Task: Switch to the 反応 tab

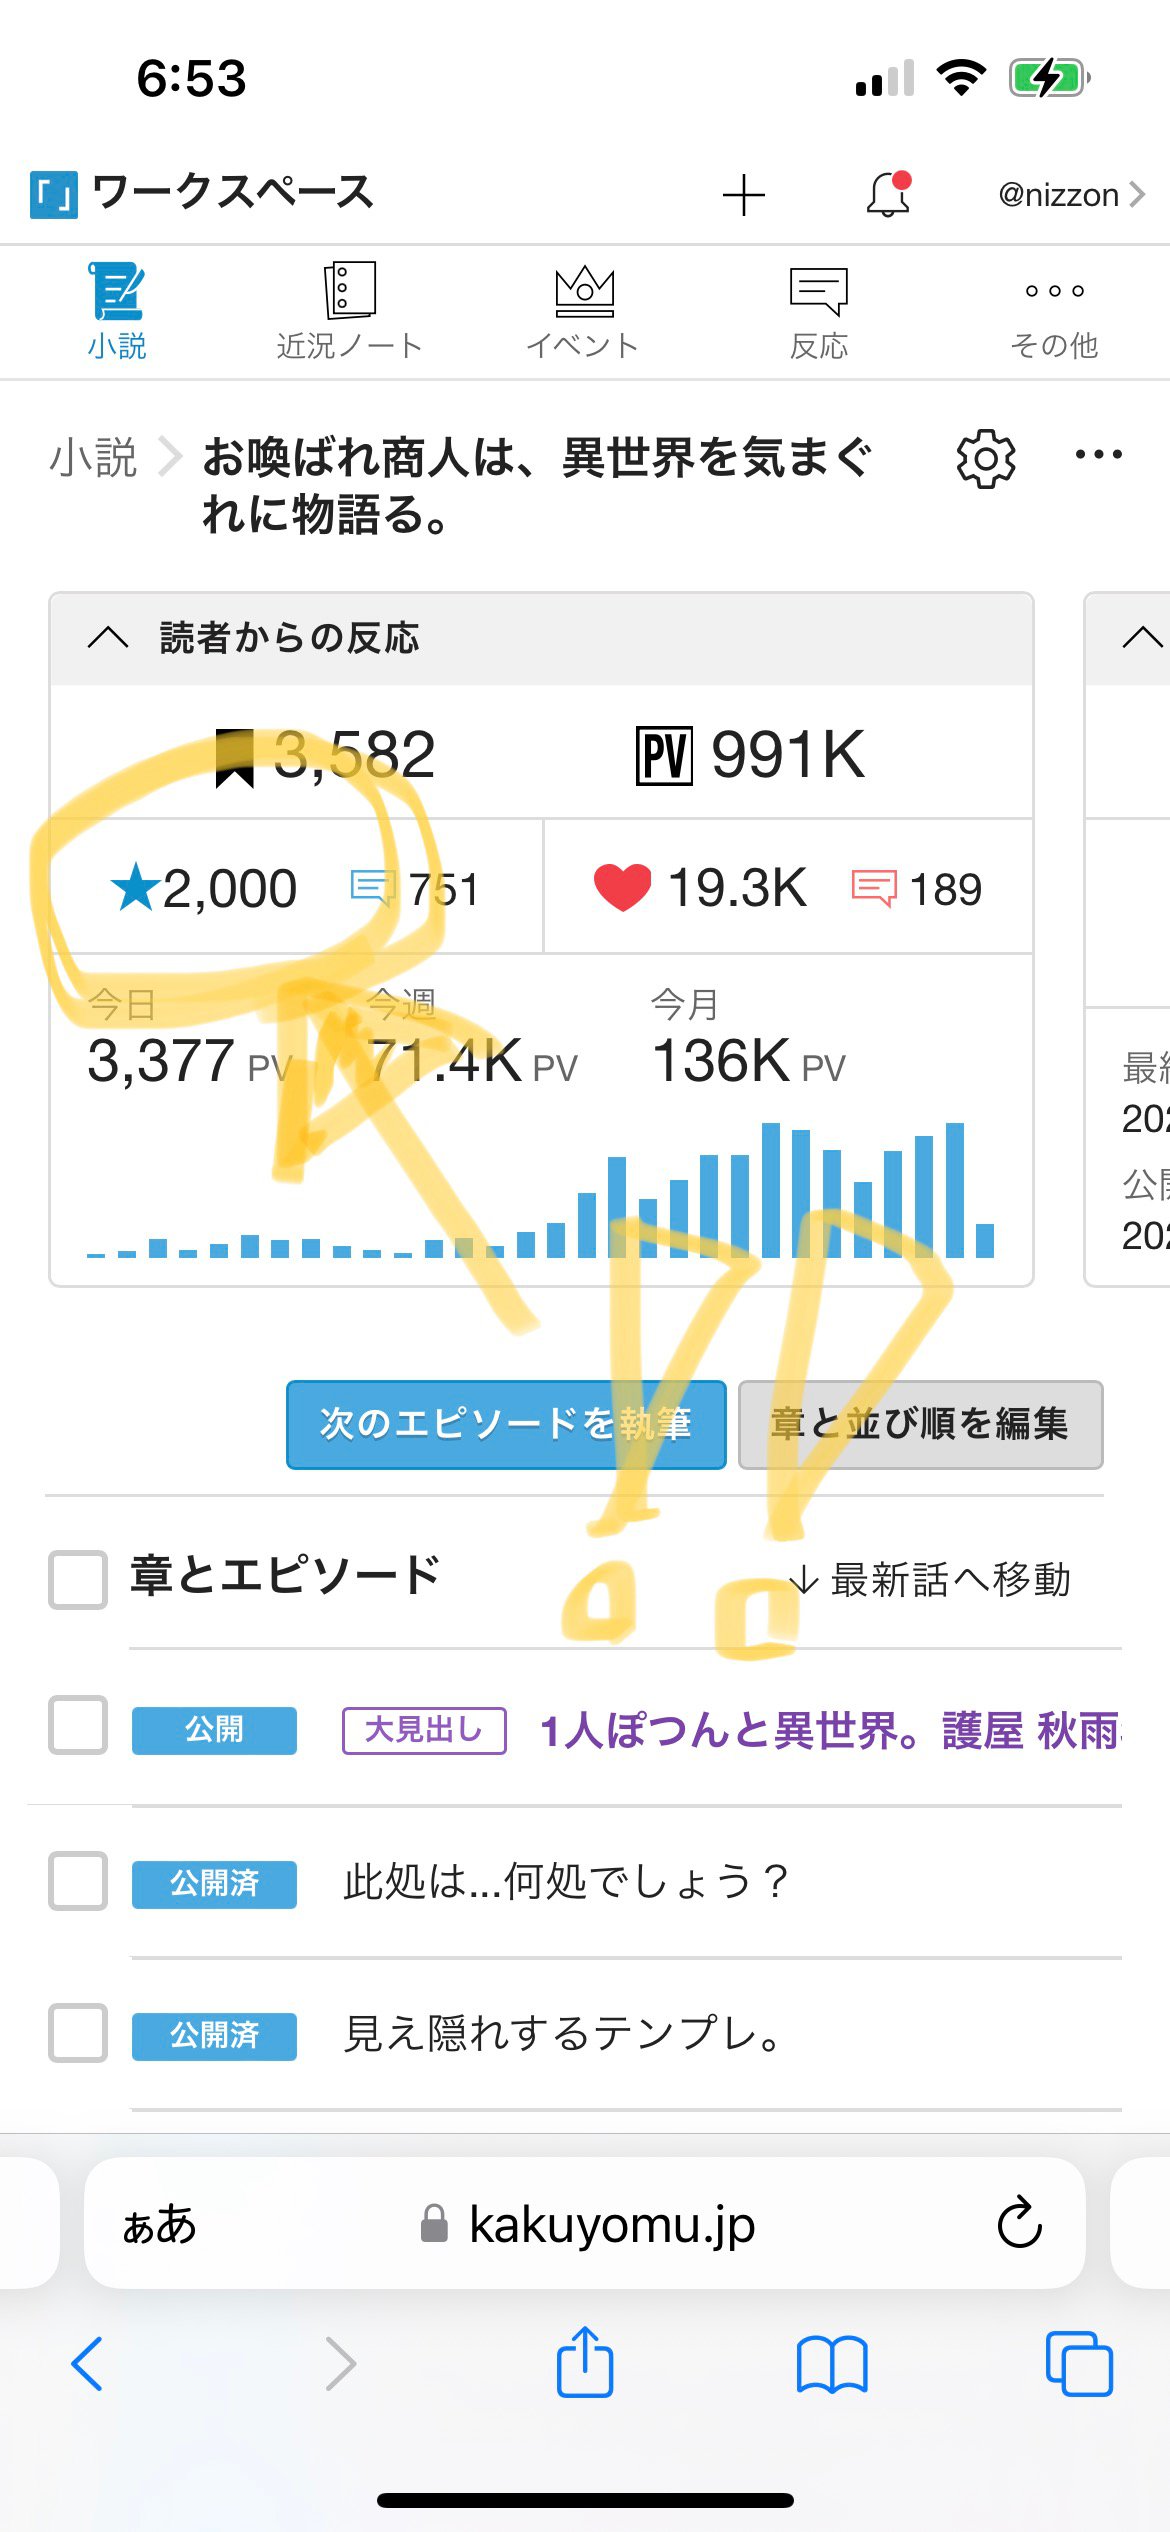Action: [818, 311]
